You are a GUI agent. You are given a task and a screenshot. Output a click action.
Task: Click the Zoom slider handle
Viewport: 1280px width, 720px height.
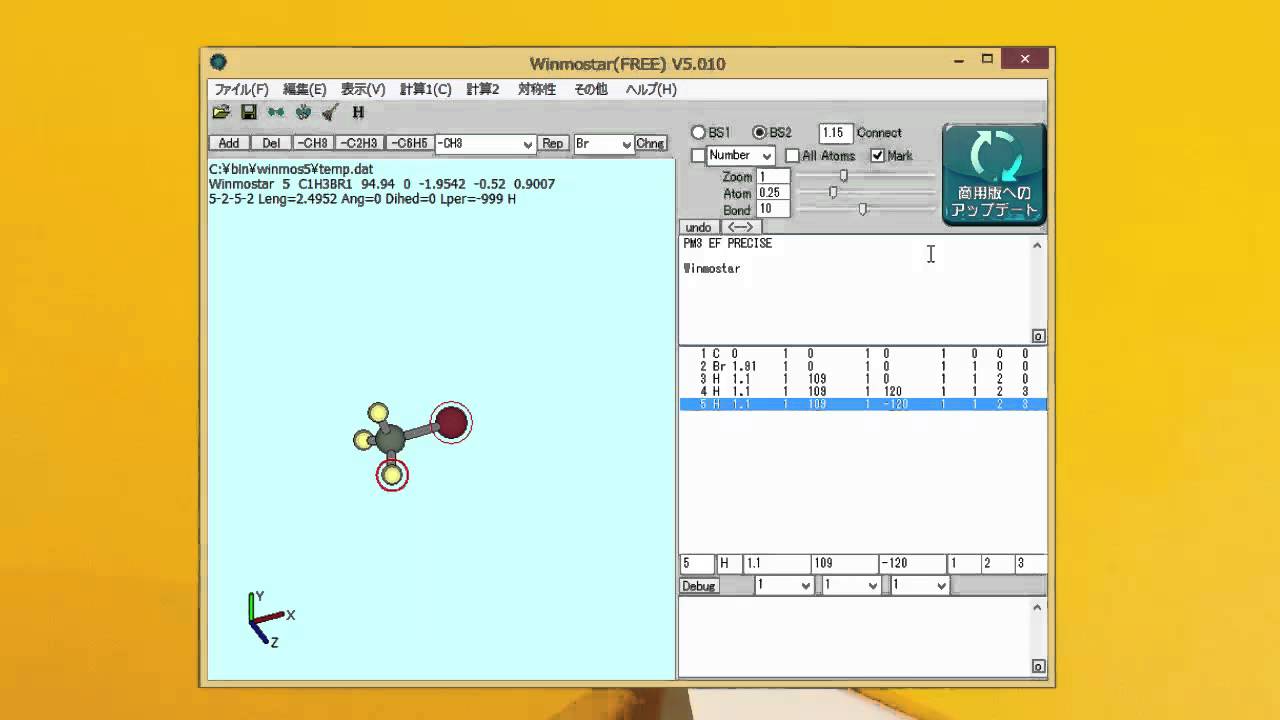point(843,176)
